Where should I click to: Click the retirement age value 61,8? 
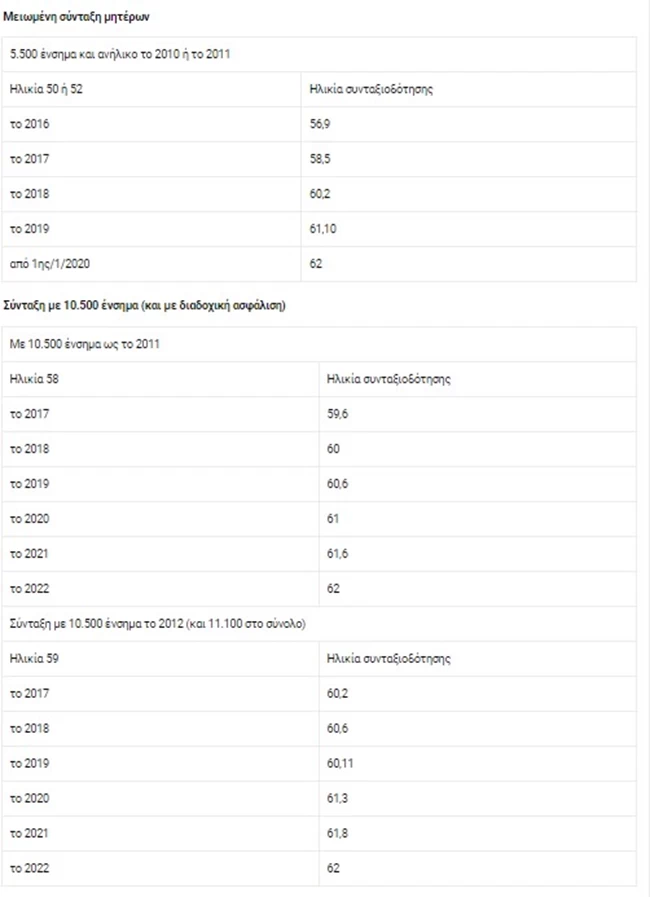coord(338,834)
